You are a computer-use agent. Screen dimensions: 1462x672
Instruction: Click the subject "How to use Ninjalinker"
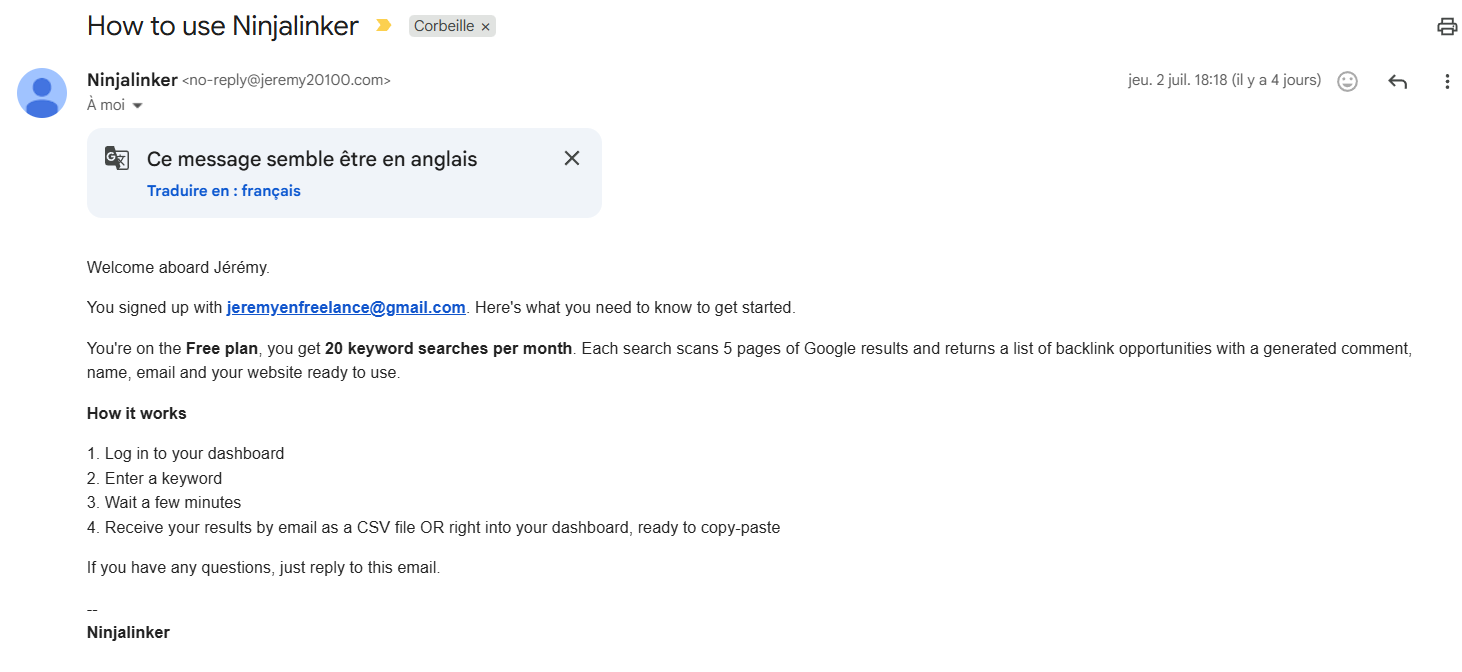click(223, 26)
